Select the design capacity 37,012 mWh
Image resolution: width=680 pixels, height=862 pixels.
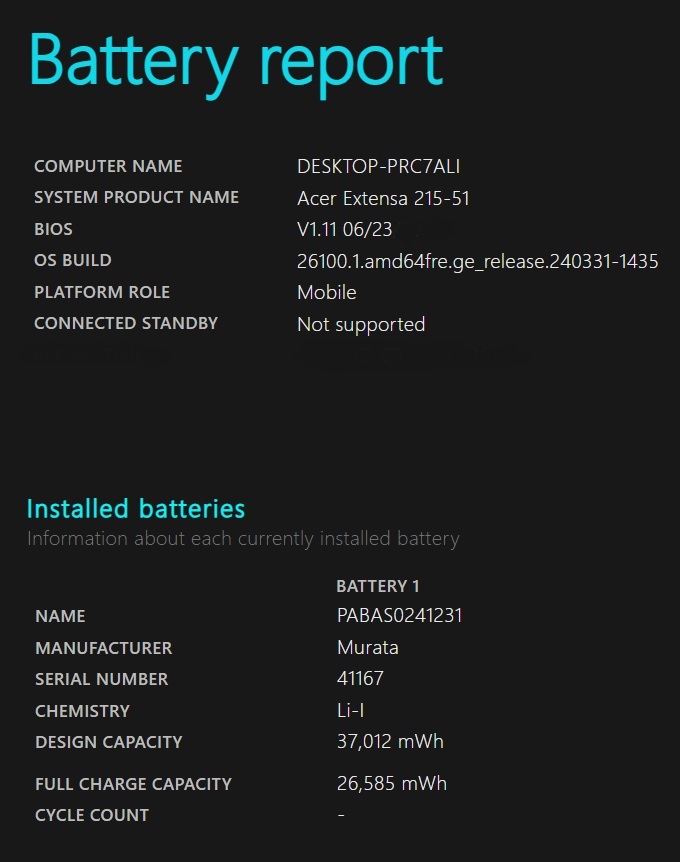(x=390, y=742)
